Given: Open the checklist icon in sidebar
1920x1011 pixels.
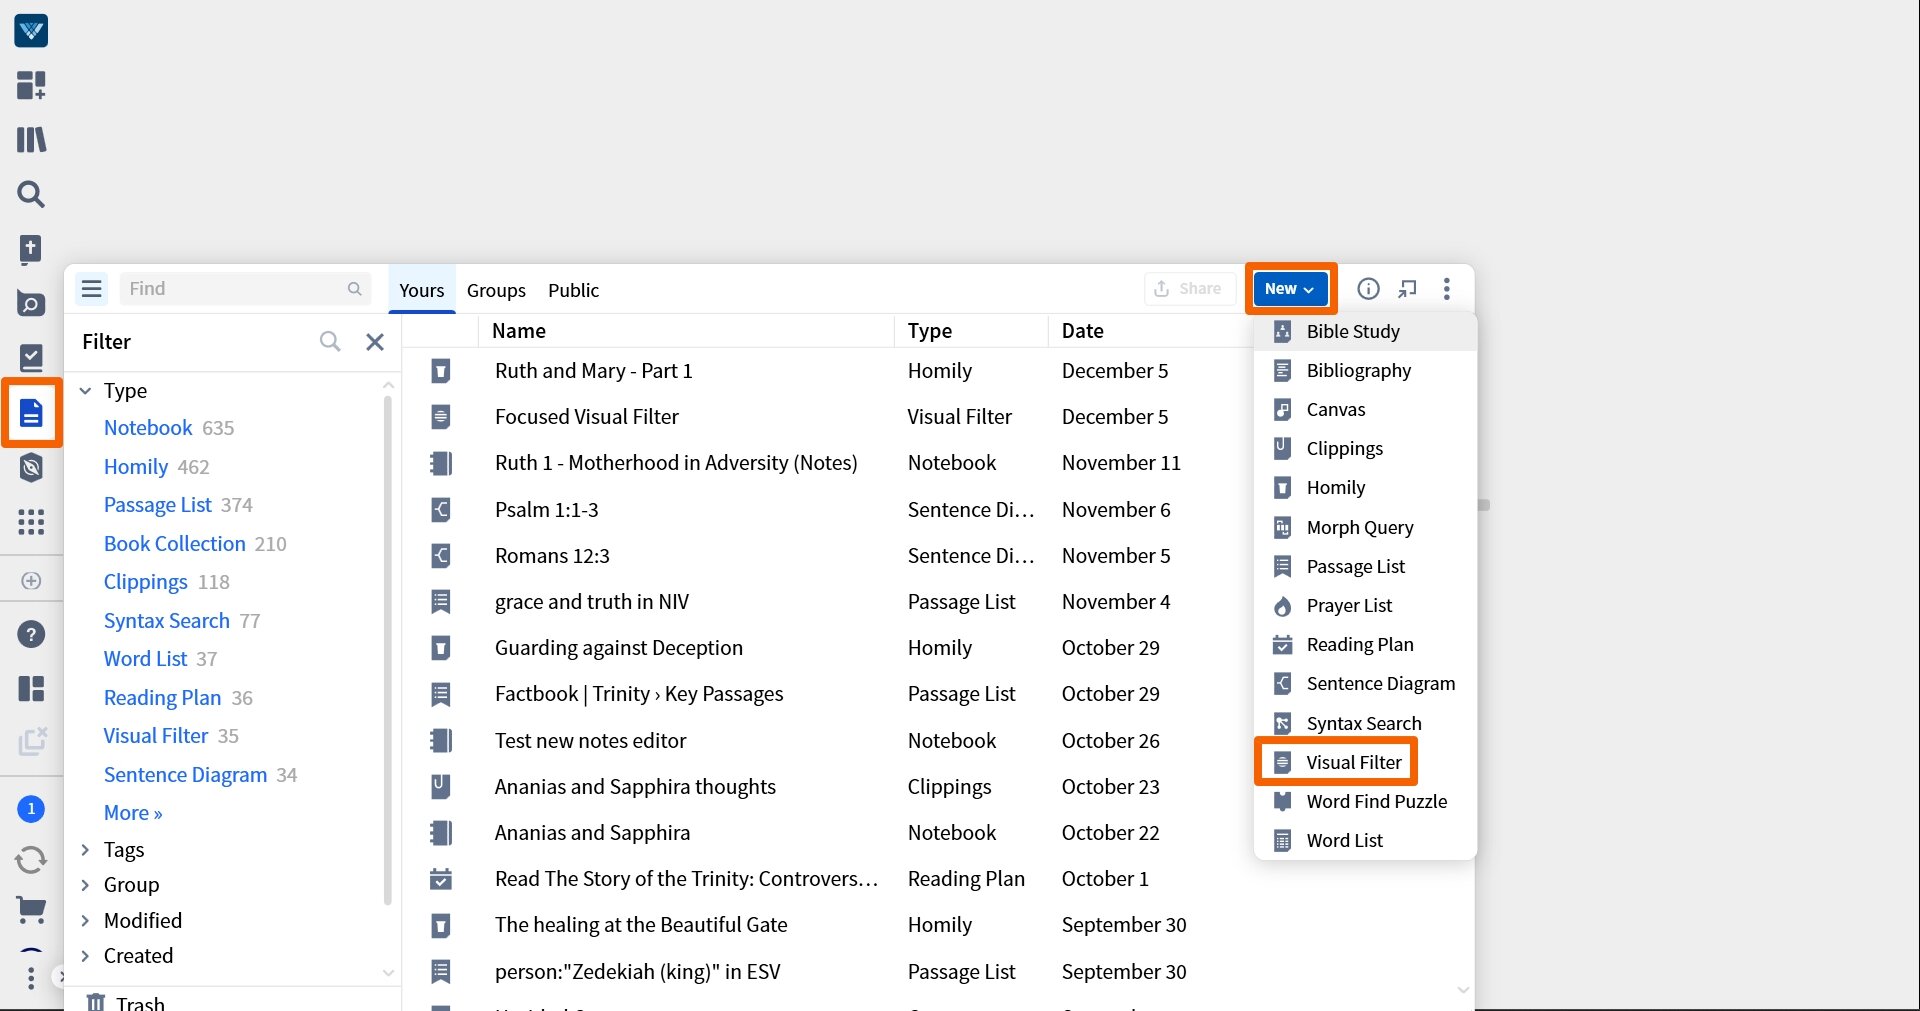Looking at the screenshot, I should point(31,358).
